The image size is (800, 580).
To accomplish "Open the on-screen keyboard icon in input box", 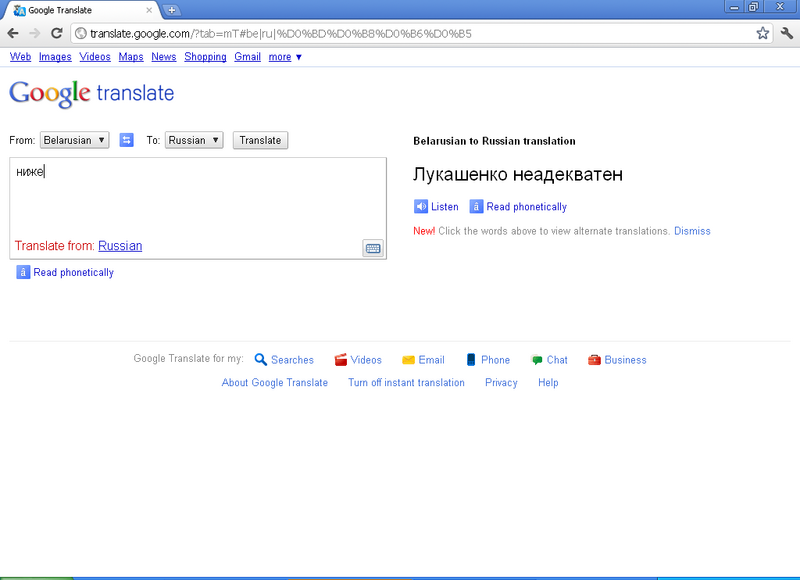I will click(x=372, y=247).
